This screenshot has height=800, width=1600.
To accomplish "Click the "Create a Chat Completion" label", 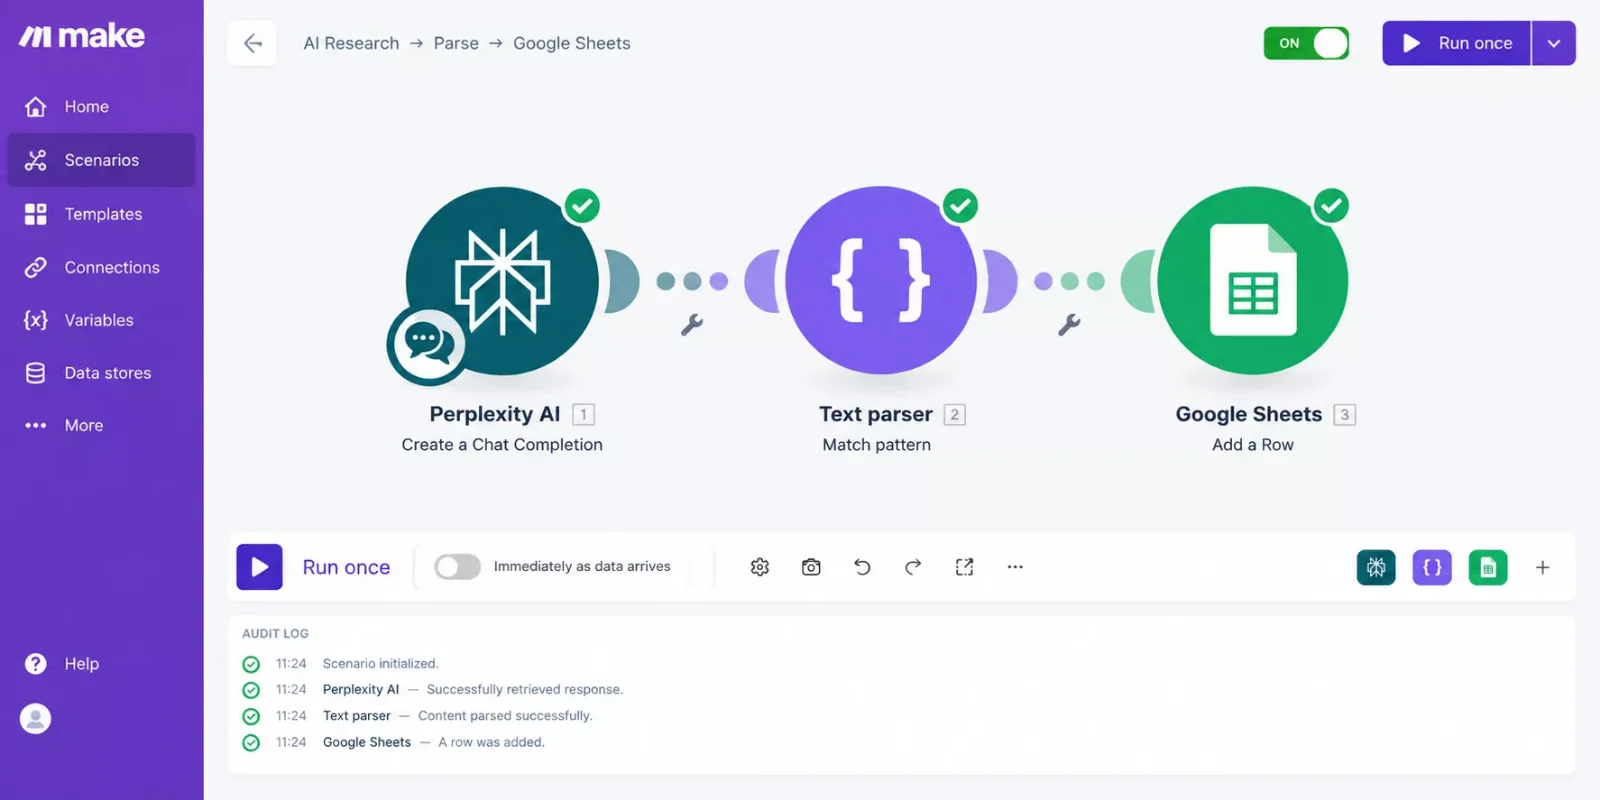I will pos(502,444).
